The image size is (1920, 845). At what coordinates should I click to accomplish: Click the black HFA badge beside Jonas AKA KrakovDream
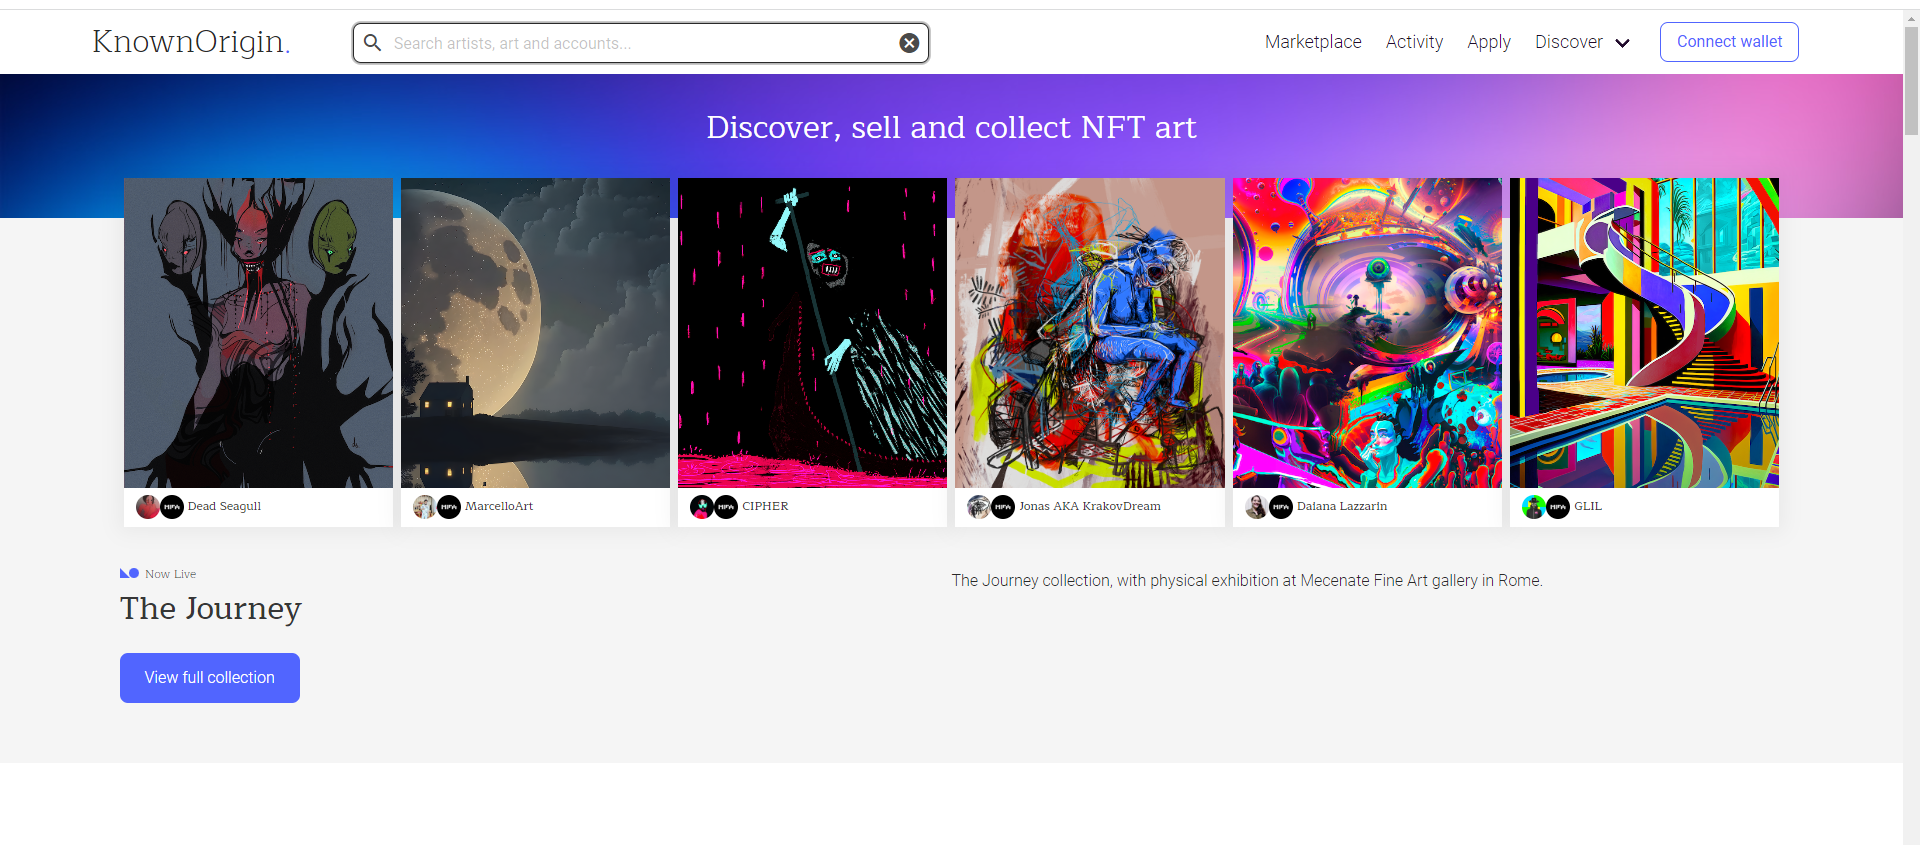pos(1003,507)
